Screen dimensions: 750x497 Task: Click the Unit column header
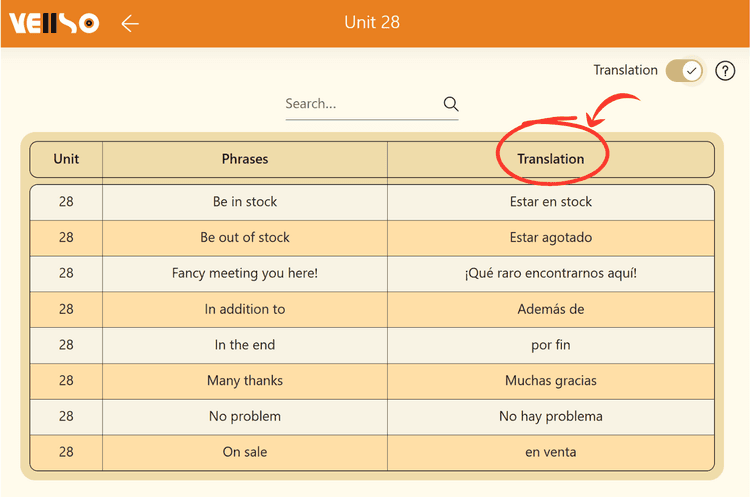click(66, 159)
